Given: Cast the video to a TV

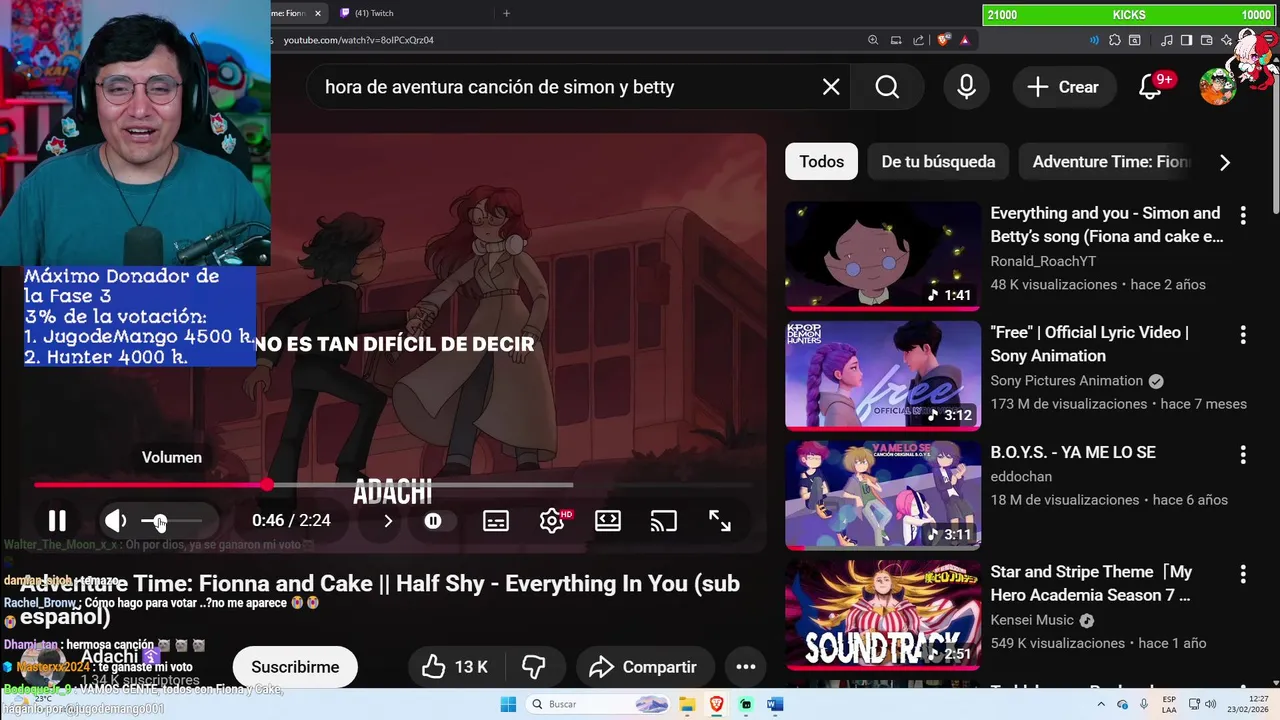Looking at the screenshot, I should [664, 521].
